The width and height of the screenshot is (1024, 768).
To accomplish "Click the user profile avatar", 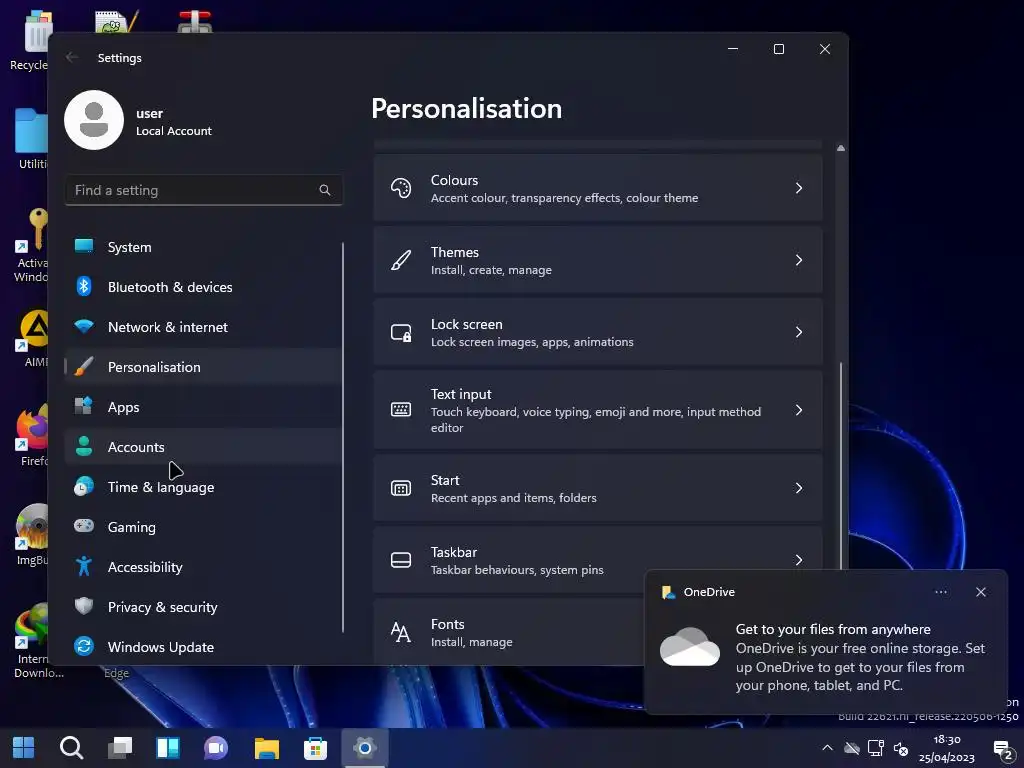I will point(94,120).
